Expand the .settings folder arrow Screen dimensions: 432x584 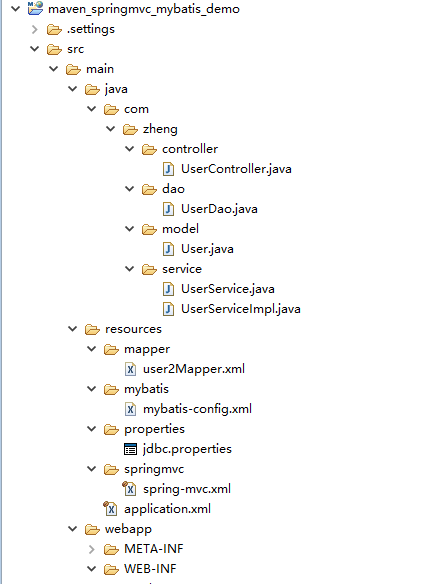pos(35,29)
